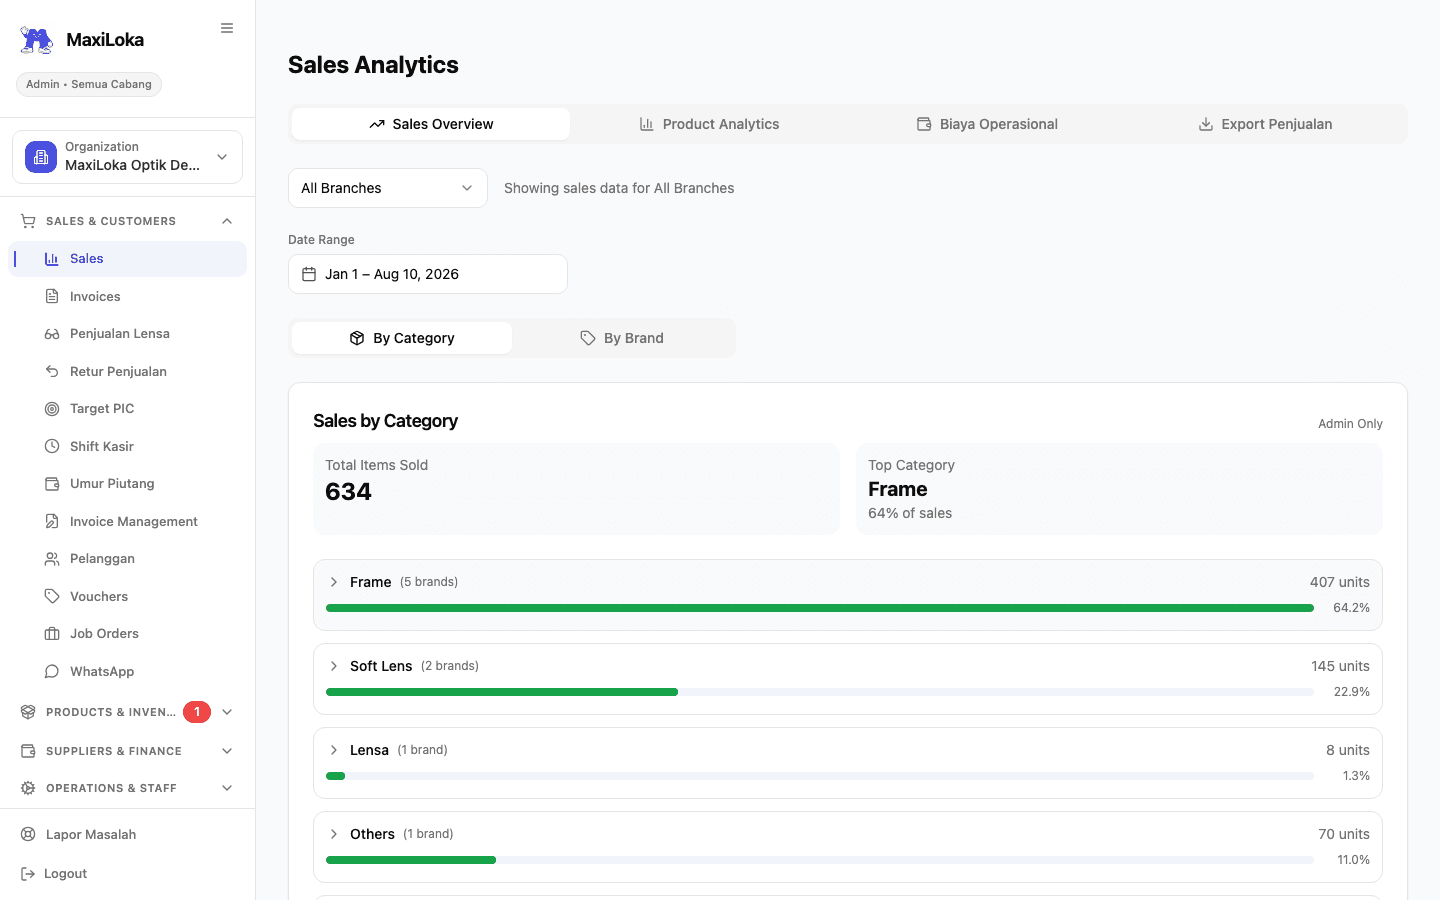This screenshot has height=900, width=1440.
Task: Click the Job Orders briefcase icon
Action: pyautogui.click(x=52, y=634)
